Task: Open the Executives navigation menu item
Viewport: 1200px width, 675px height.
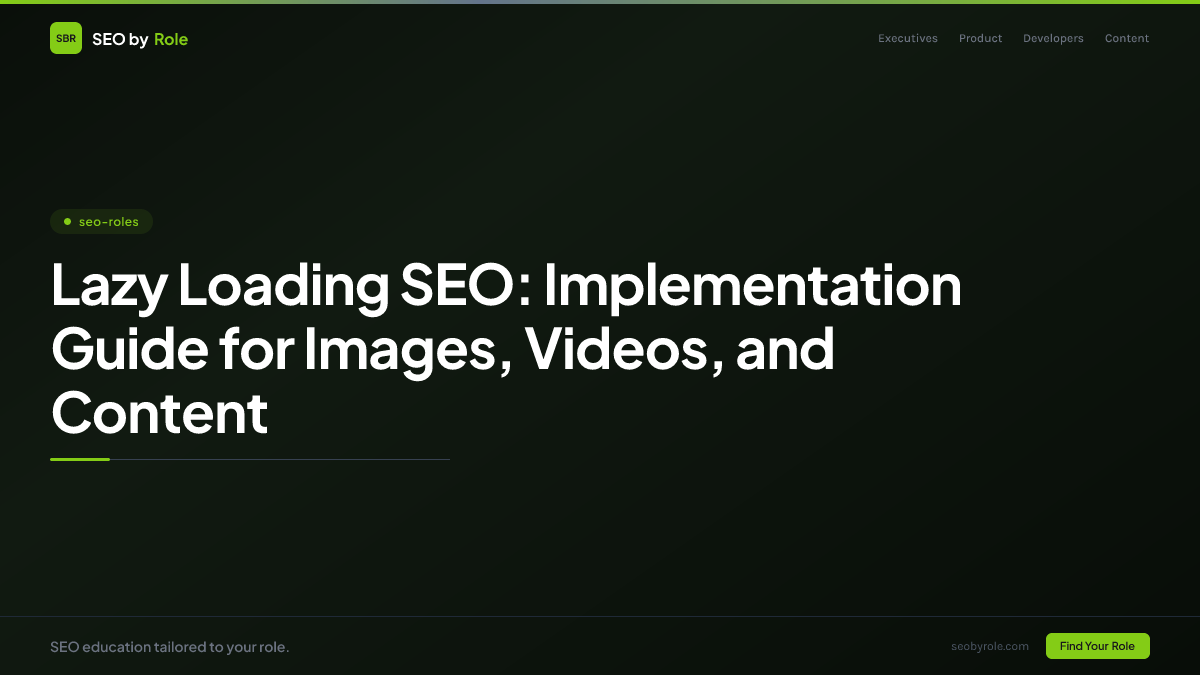Action: 907,38
